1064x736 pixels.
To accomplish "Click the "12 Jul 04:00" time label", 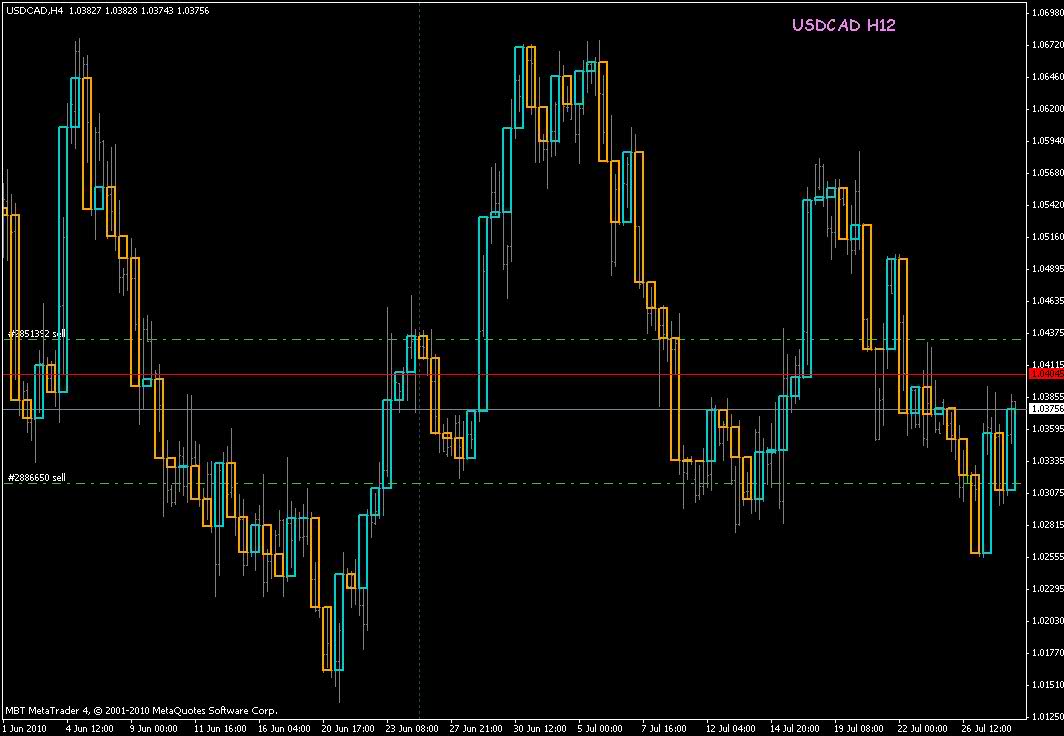I will [732, 729].
